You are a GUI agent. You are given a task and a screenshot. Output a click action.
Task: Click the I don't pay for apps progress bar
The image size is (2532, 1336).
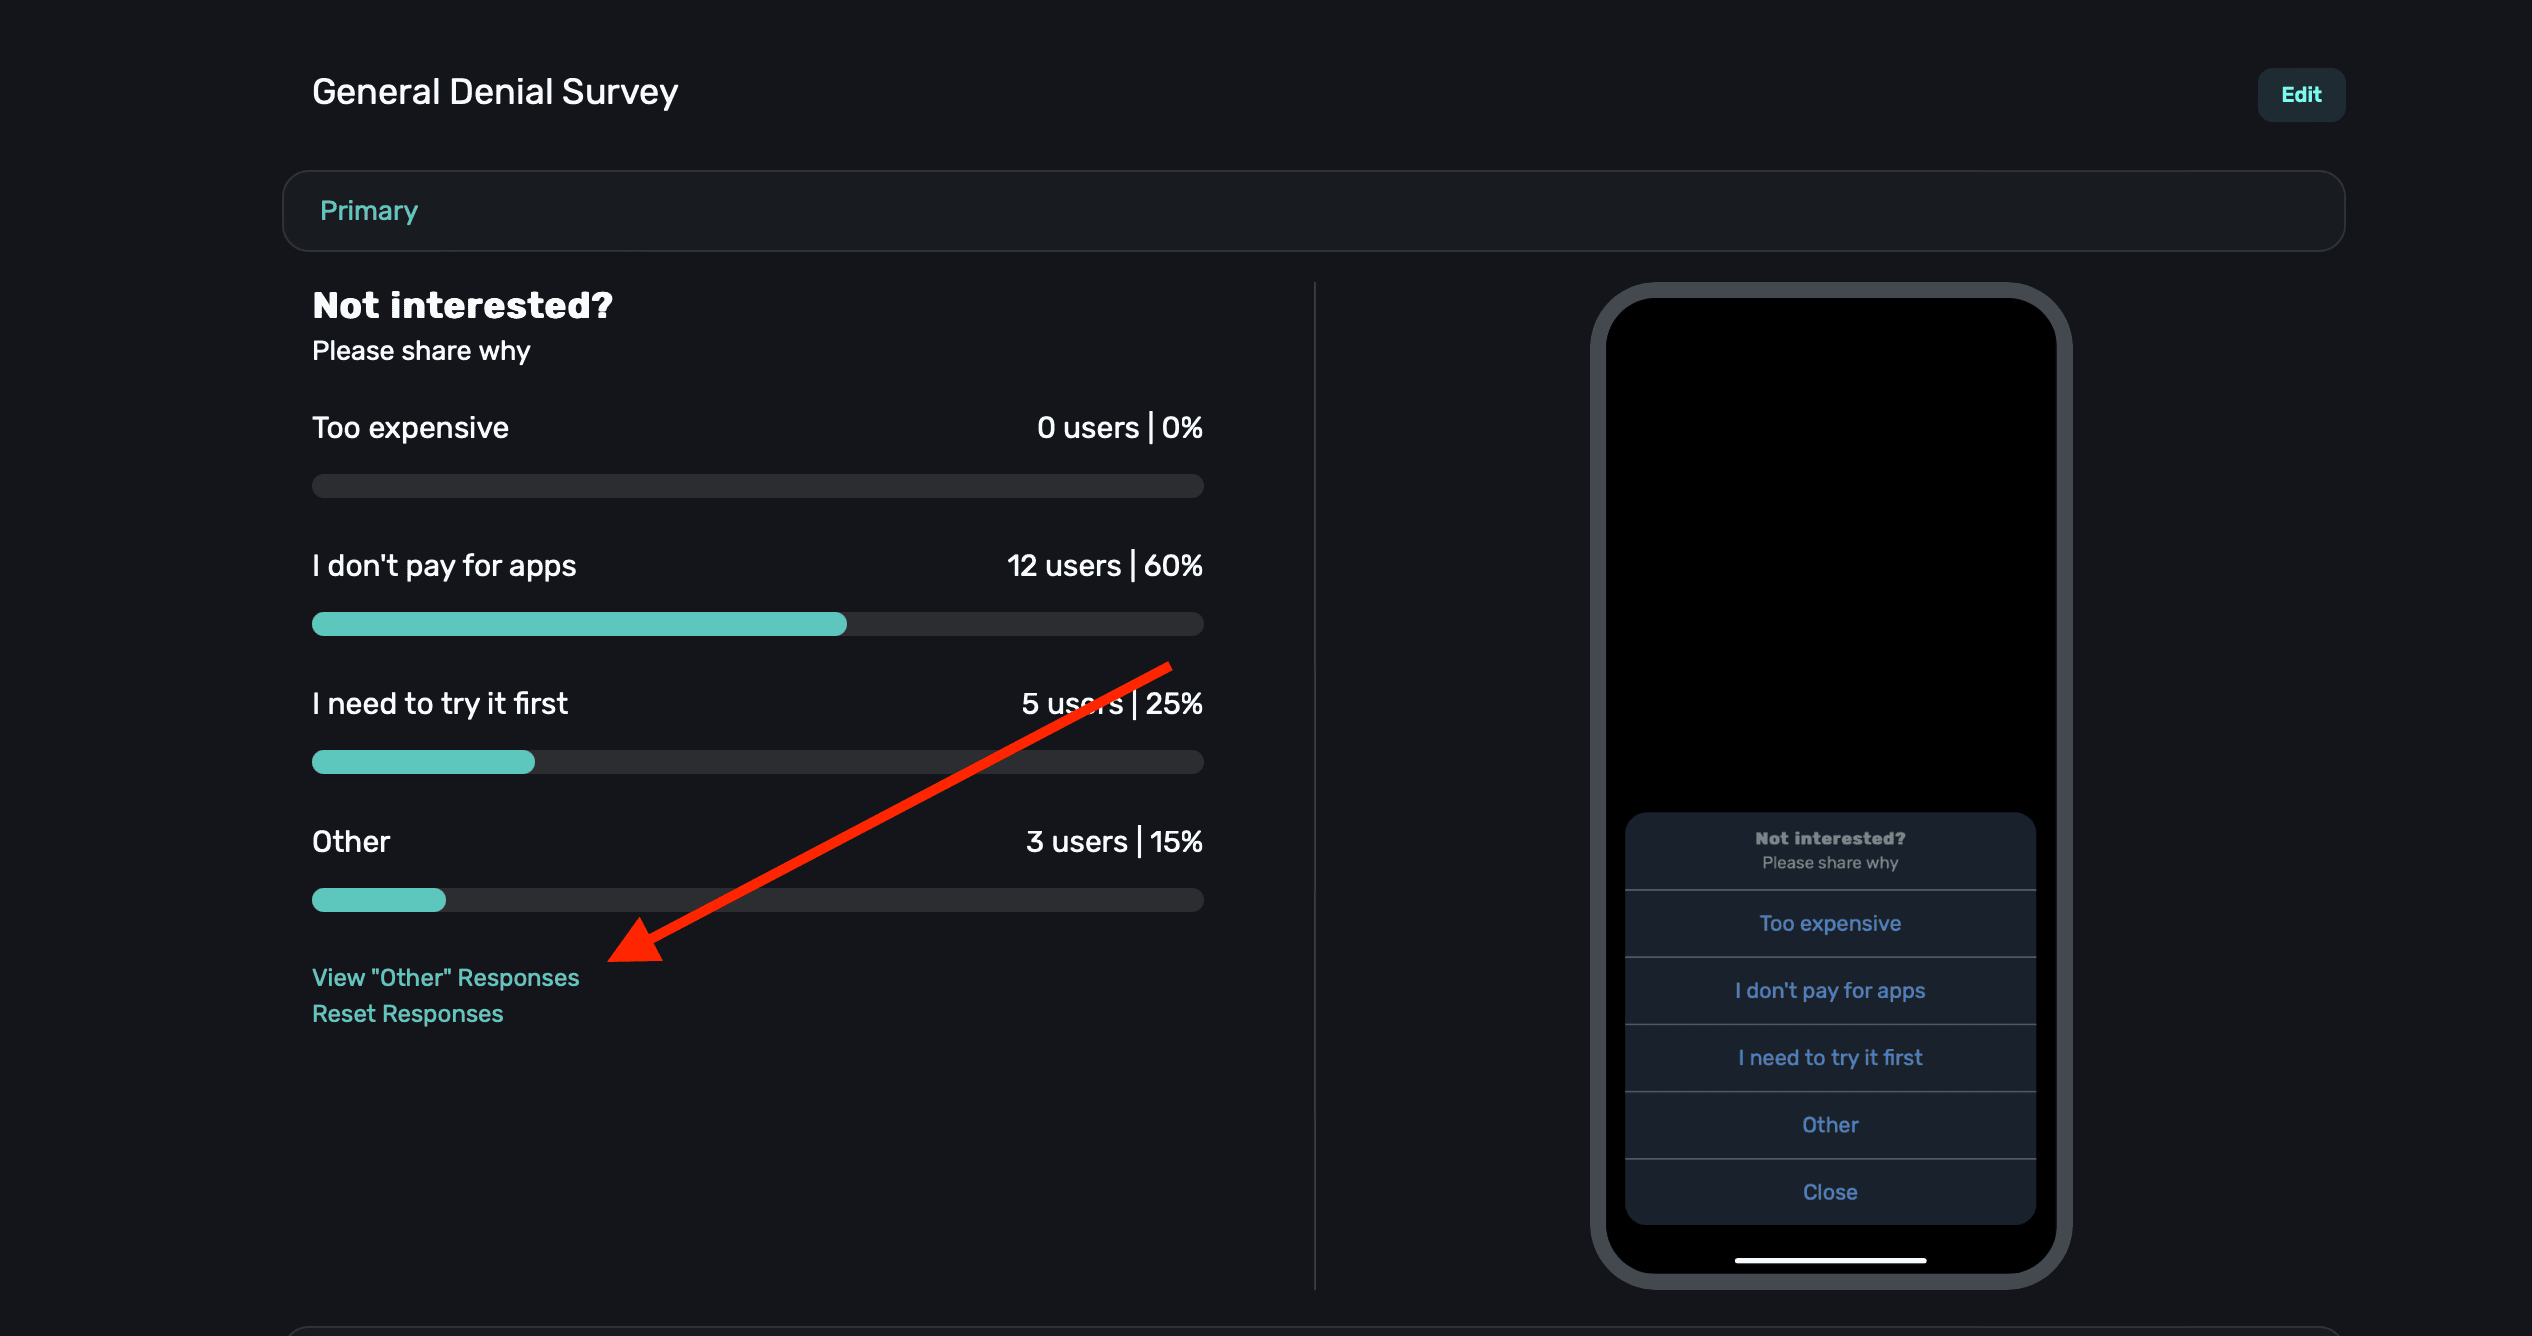[x=757, y=624]
